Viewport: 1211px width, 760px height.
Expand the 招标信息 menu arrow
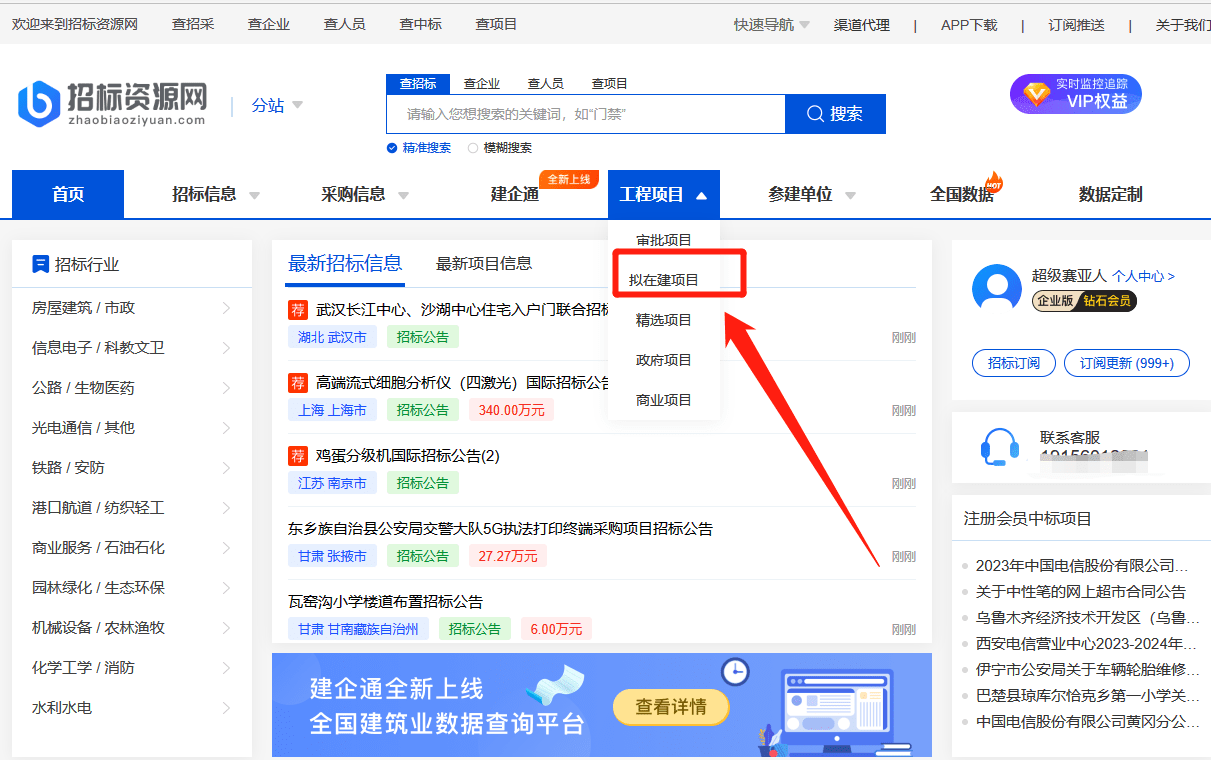(x=254, y=195)
